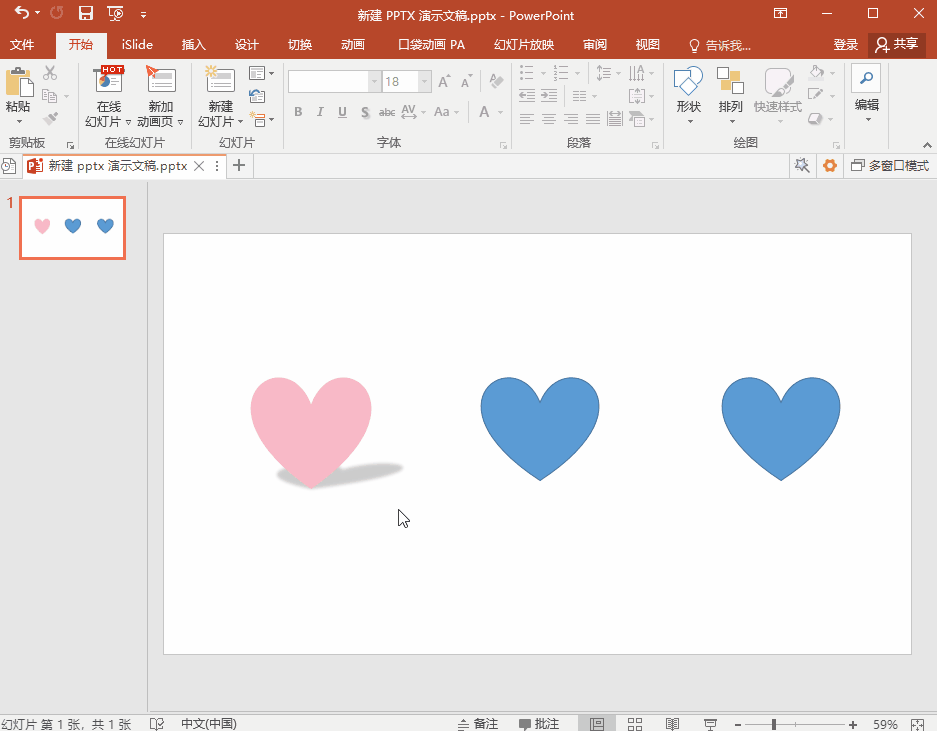Click the Reset slide icon

coord(257,96)
